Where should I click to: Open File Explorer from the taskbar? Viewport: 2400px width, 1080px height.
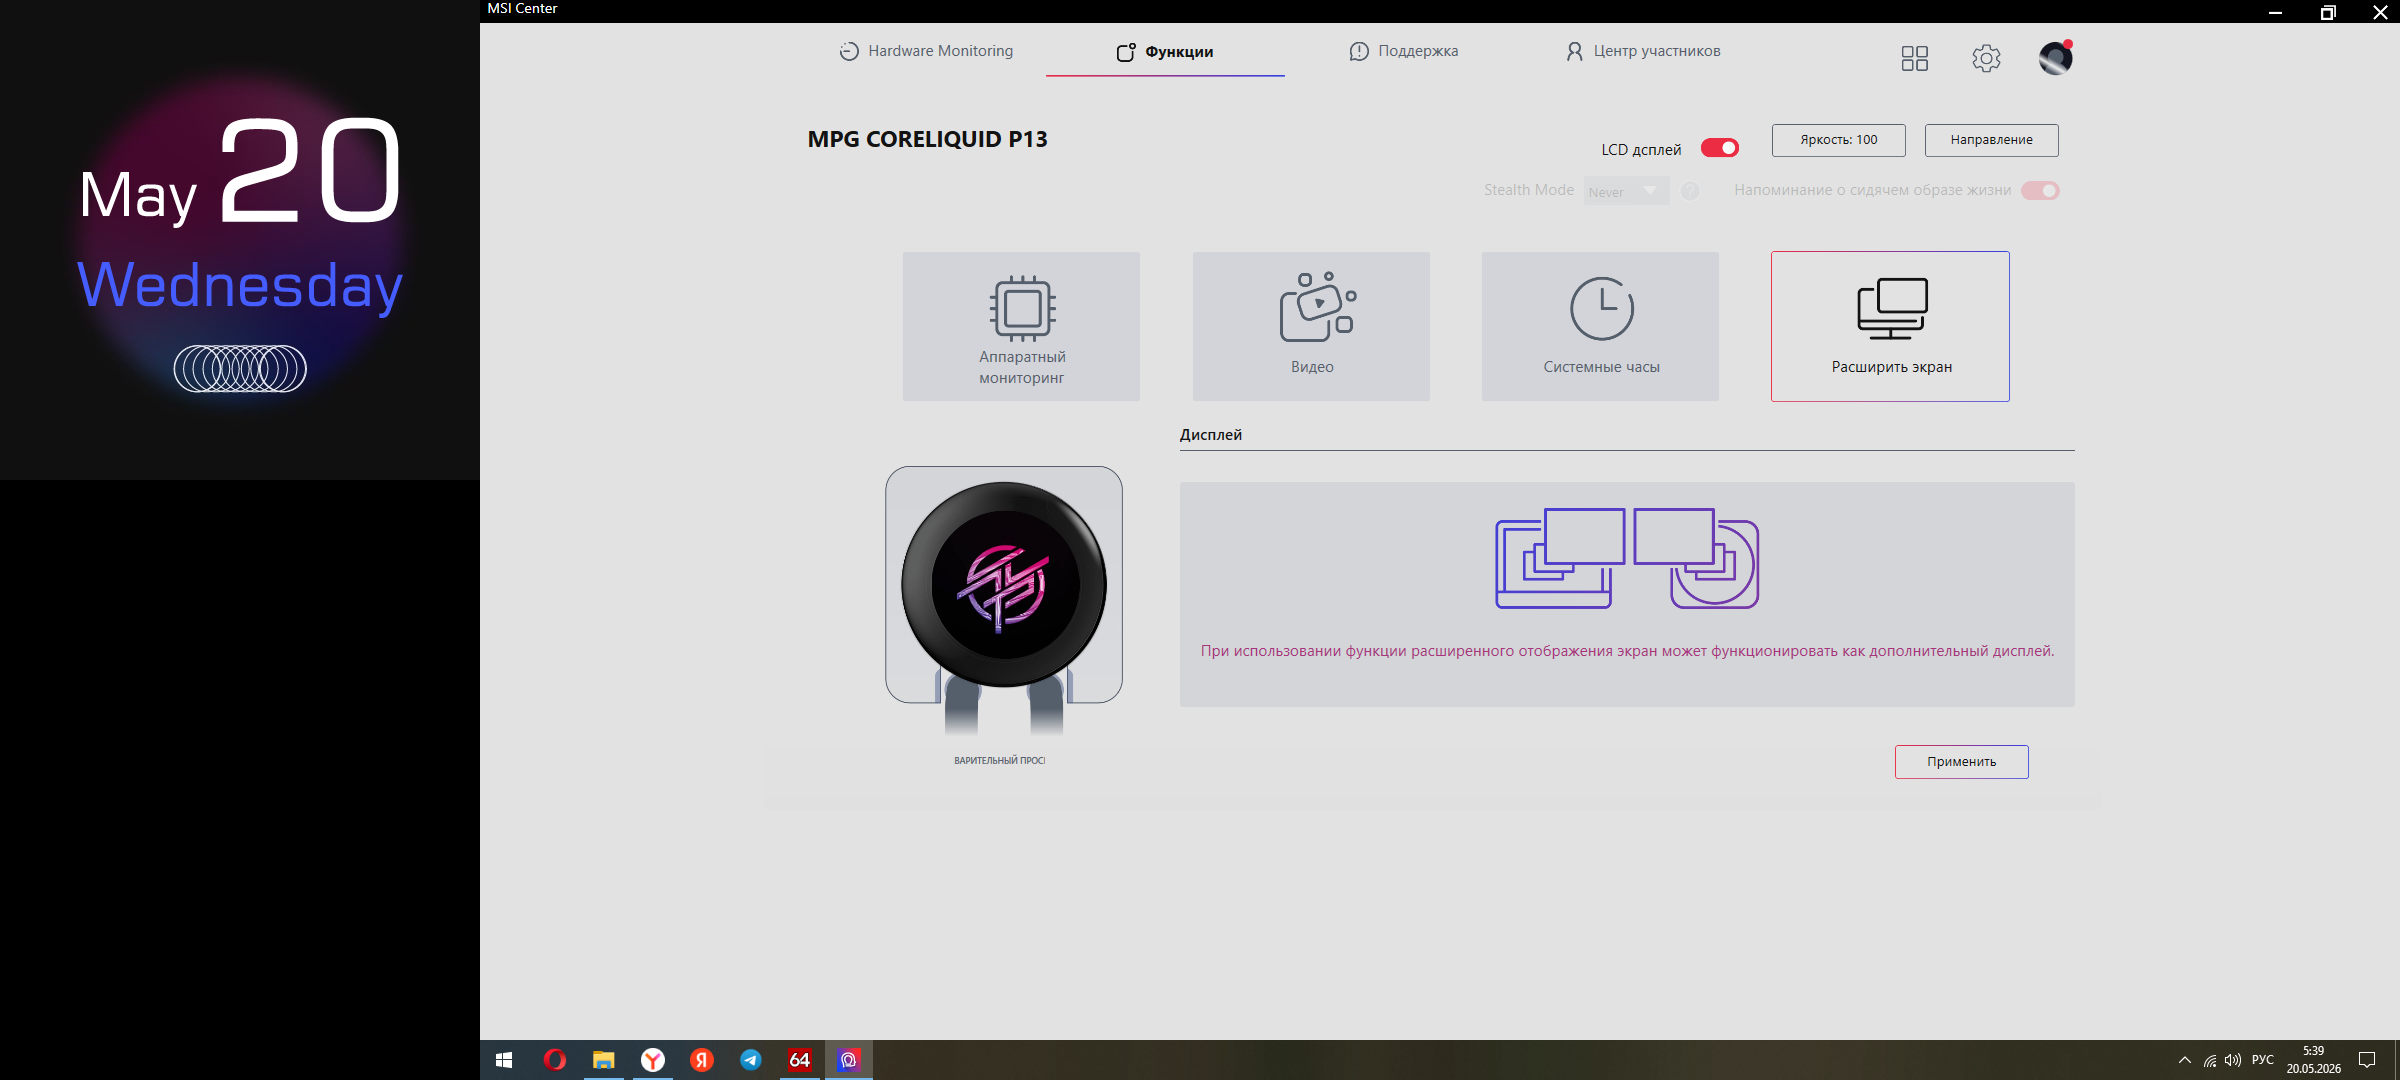tap(603, 1060)
